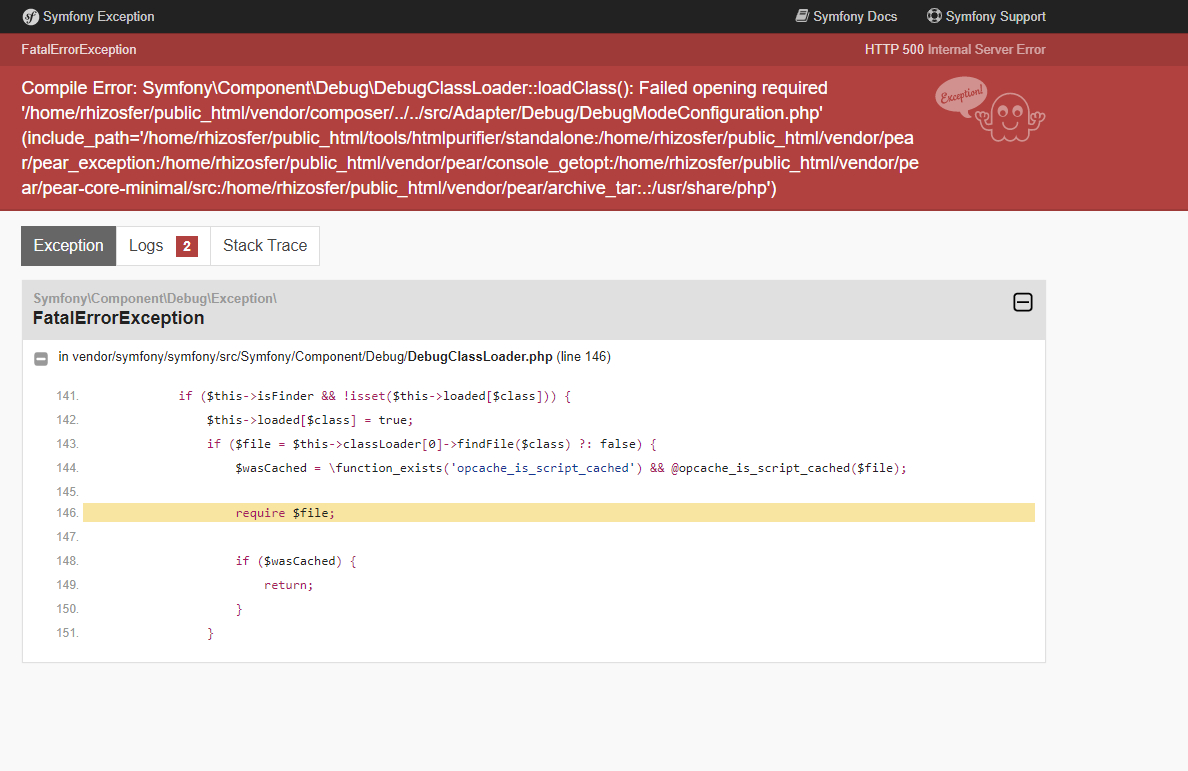Click the HTTP 500 Internal Server Error text

[955, 49]
